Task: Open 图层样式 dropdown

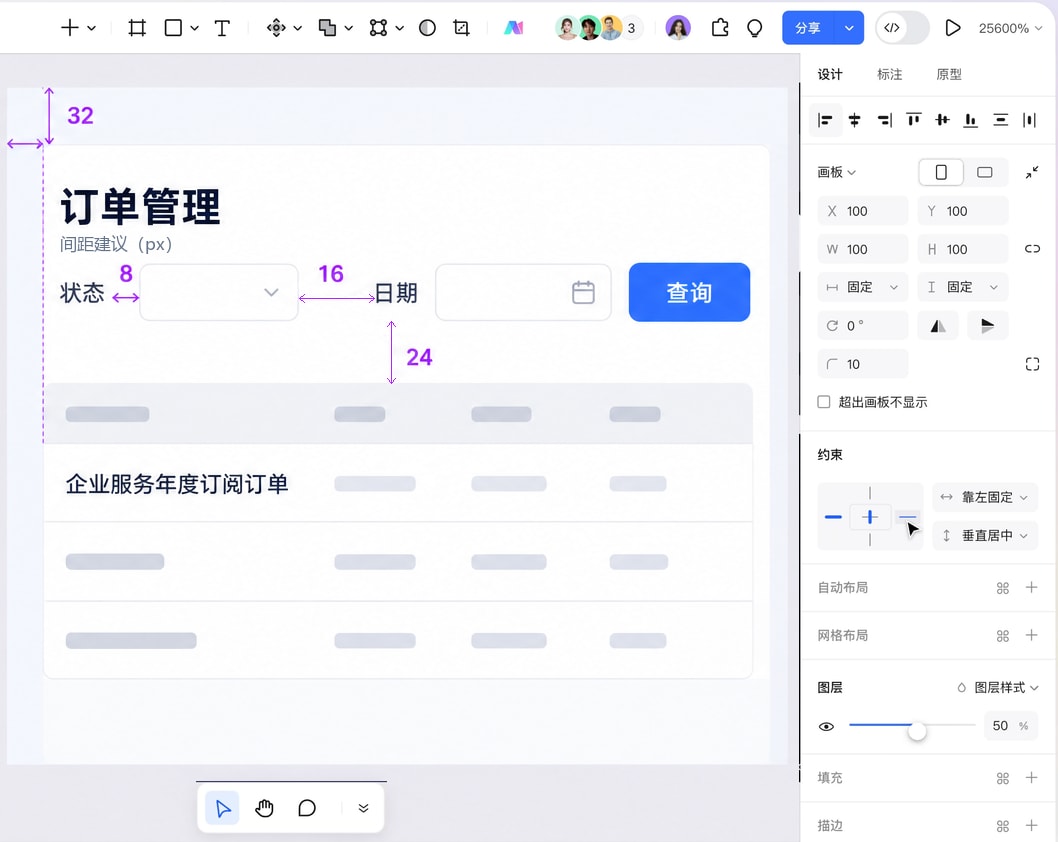Action: pyautogui.click(x=999, y=687)
